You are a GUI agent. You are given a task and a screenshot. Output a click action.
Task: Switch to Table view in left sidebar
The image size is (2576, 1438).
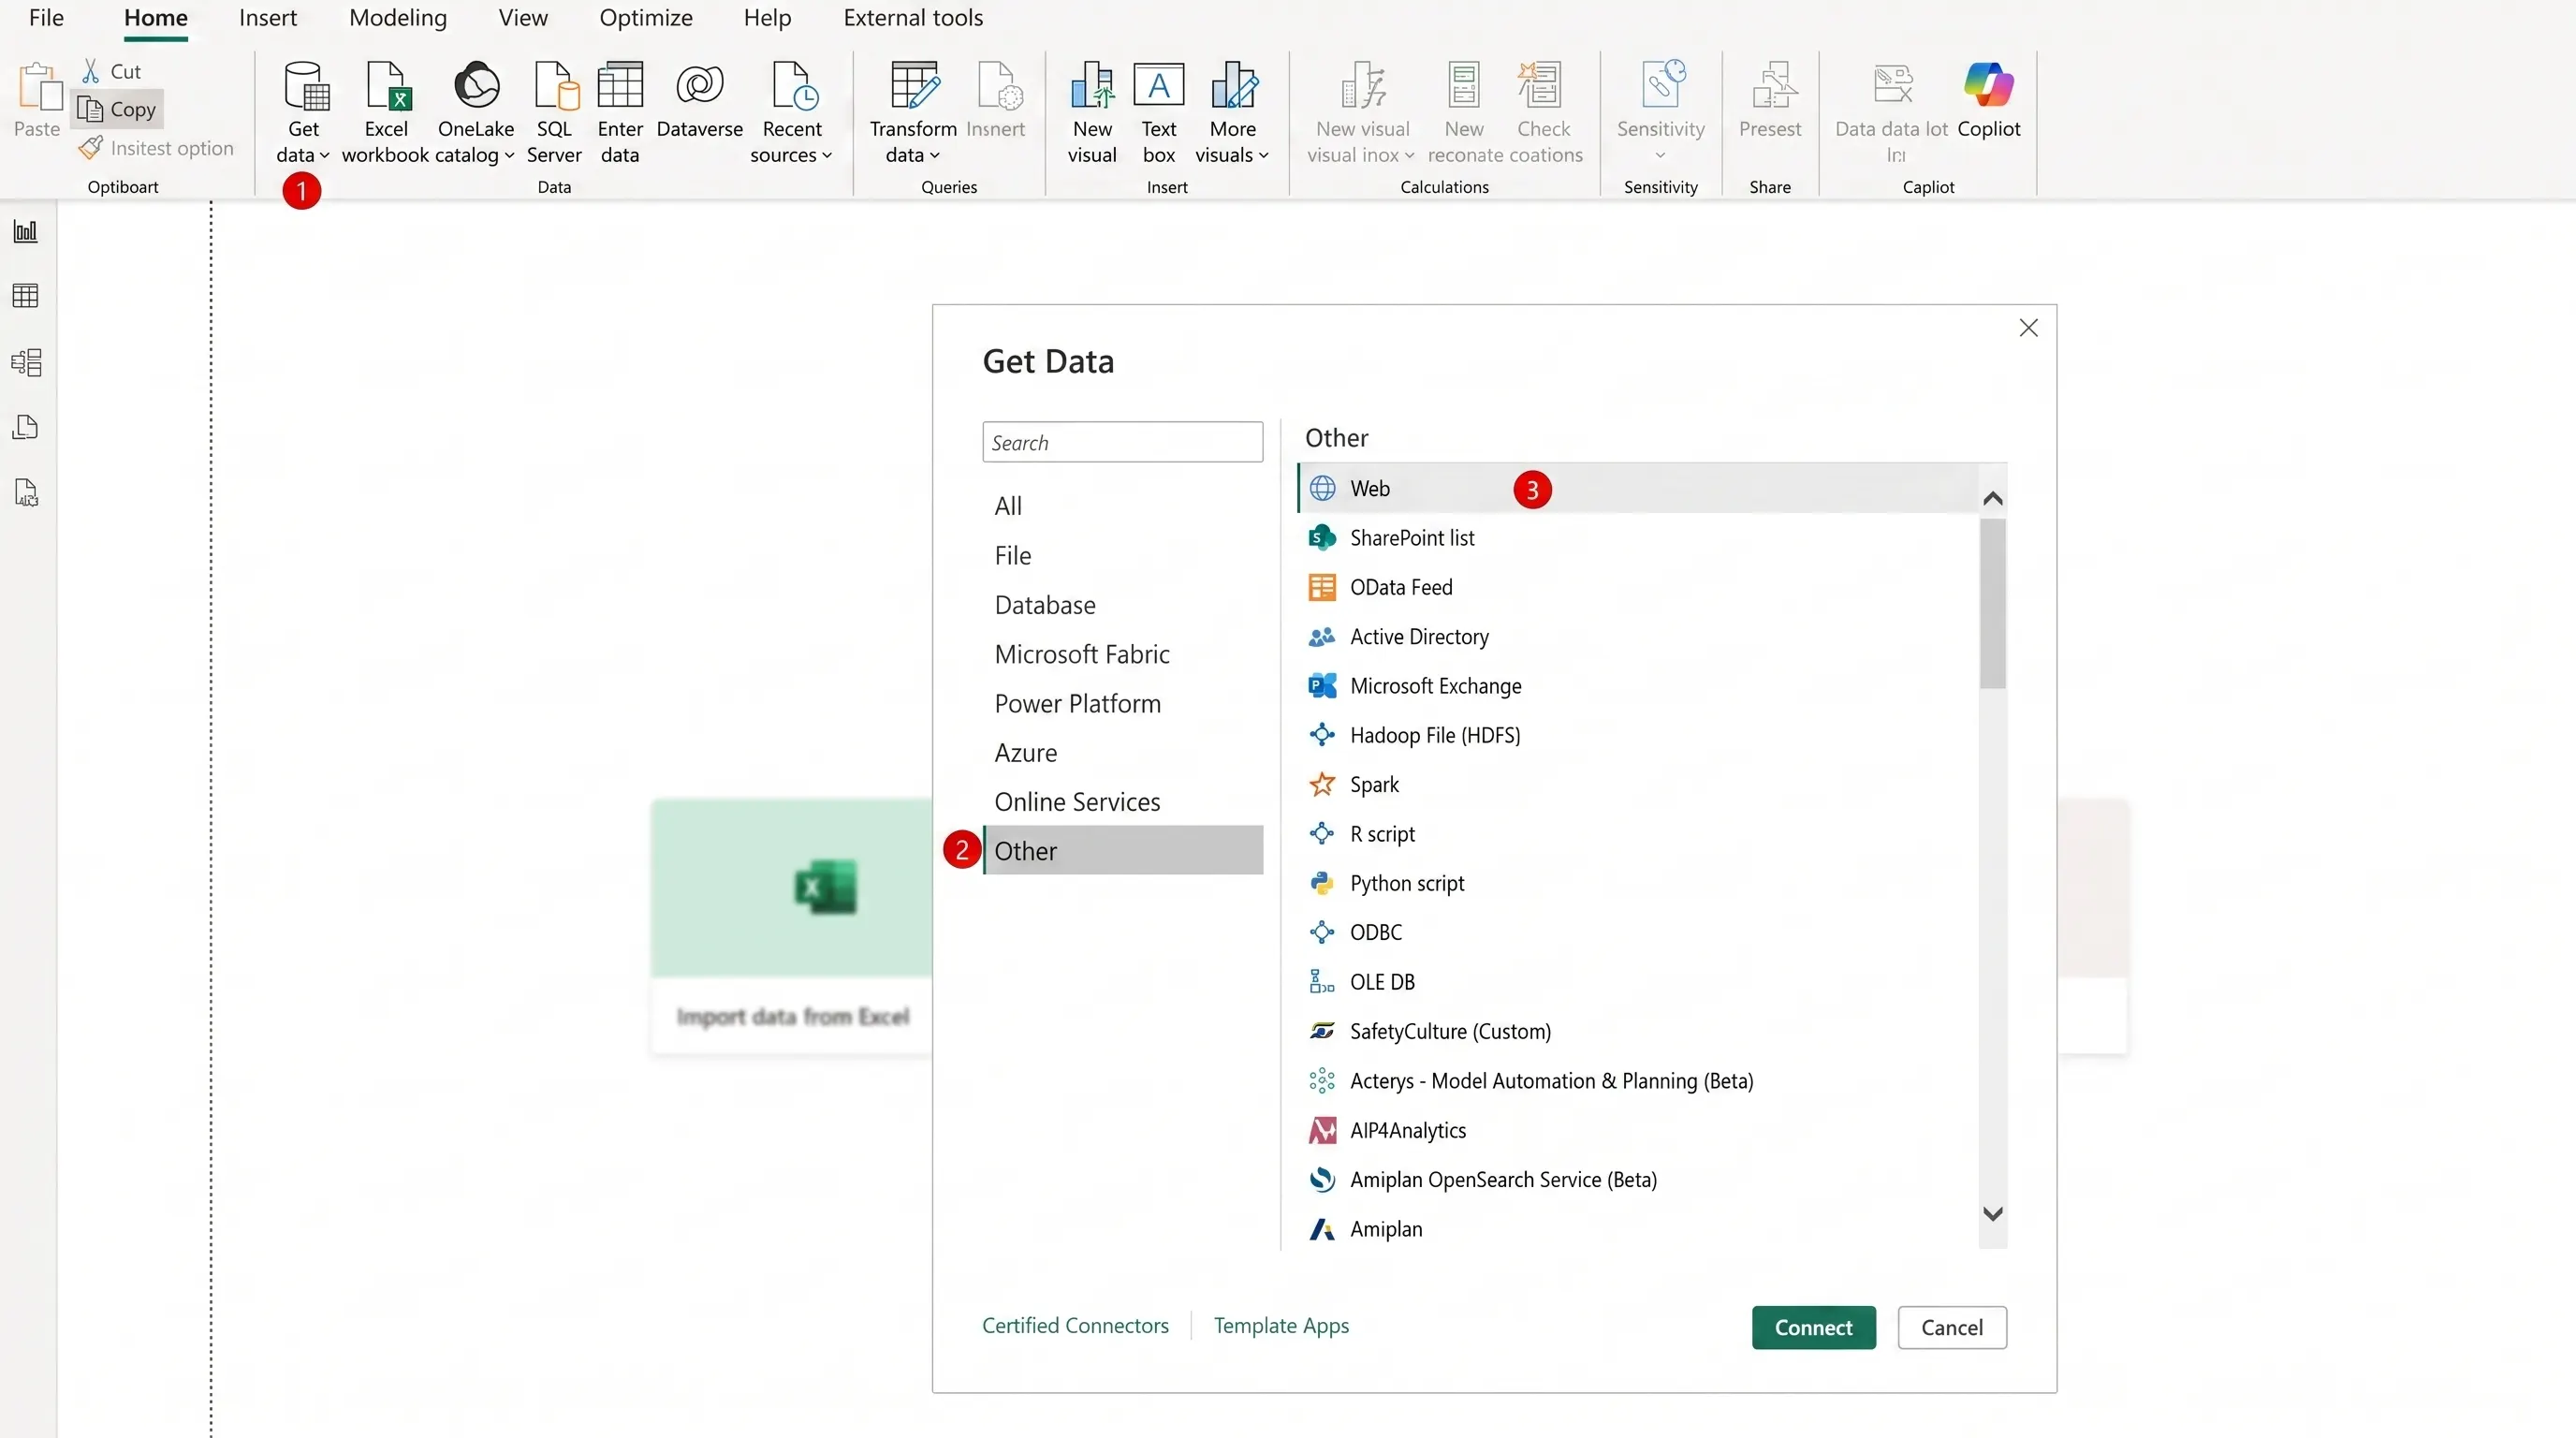click(26, 296)
